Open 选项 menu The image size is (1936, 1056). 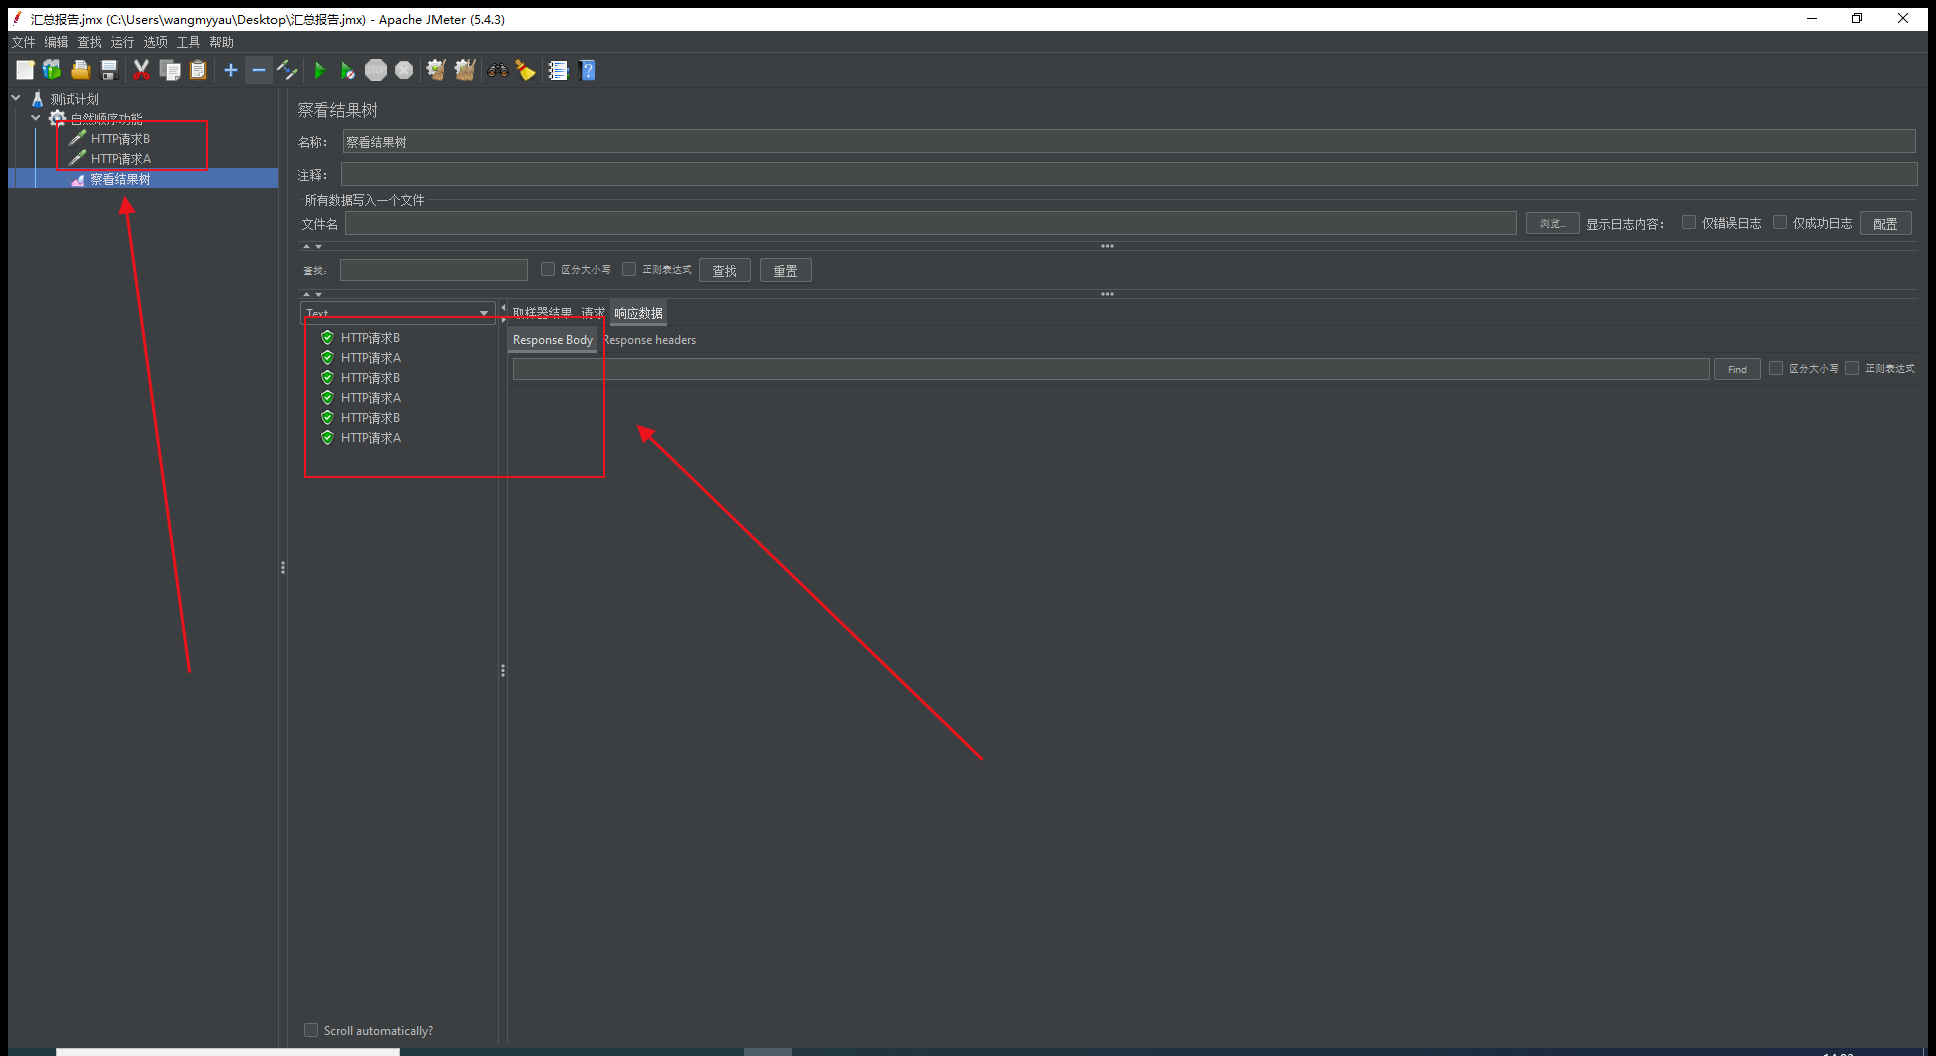(155, 42)
